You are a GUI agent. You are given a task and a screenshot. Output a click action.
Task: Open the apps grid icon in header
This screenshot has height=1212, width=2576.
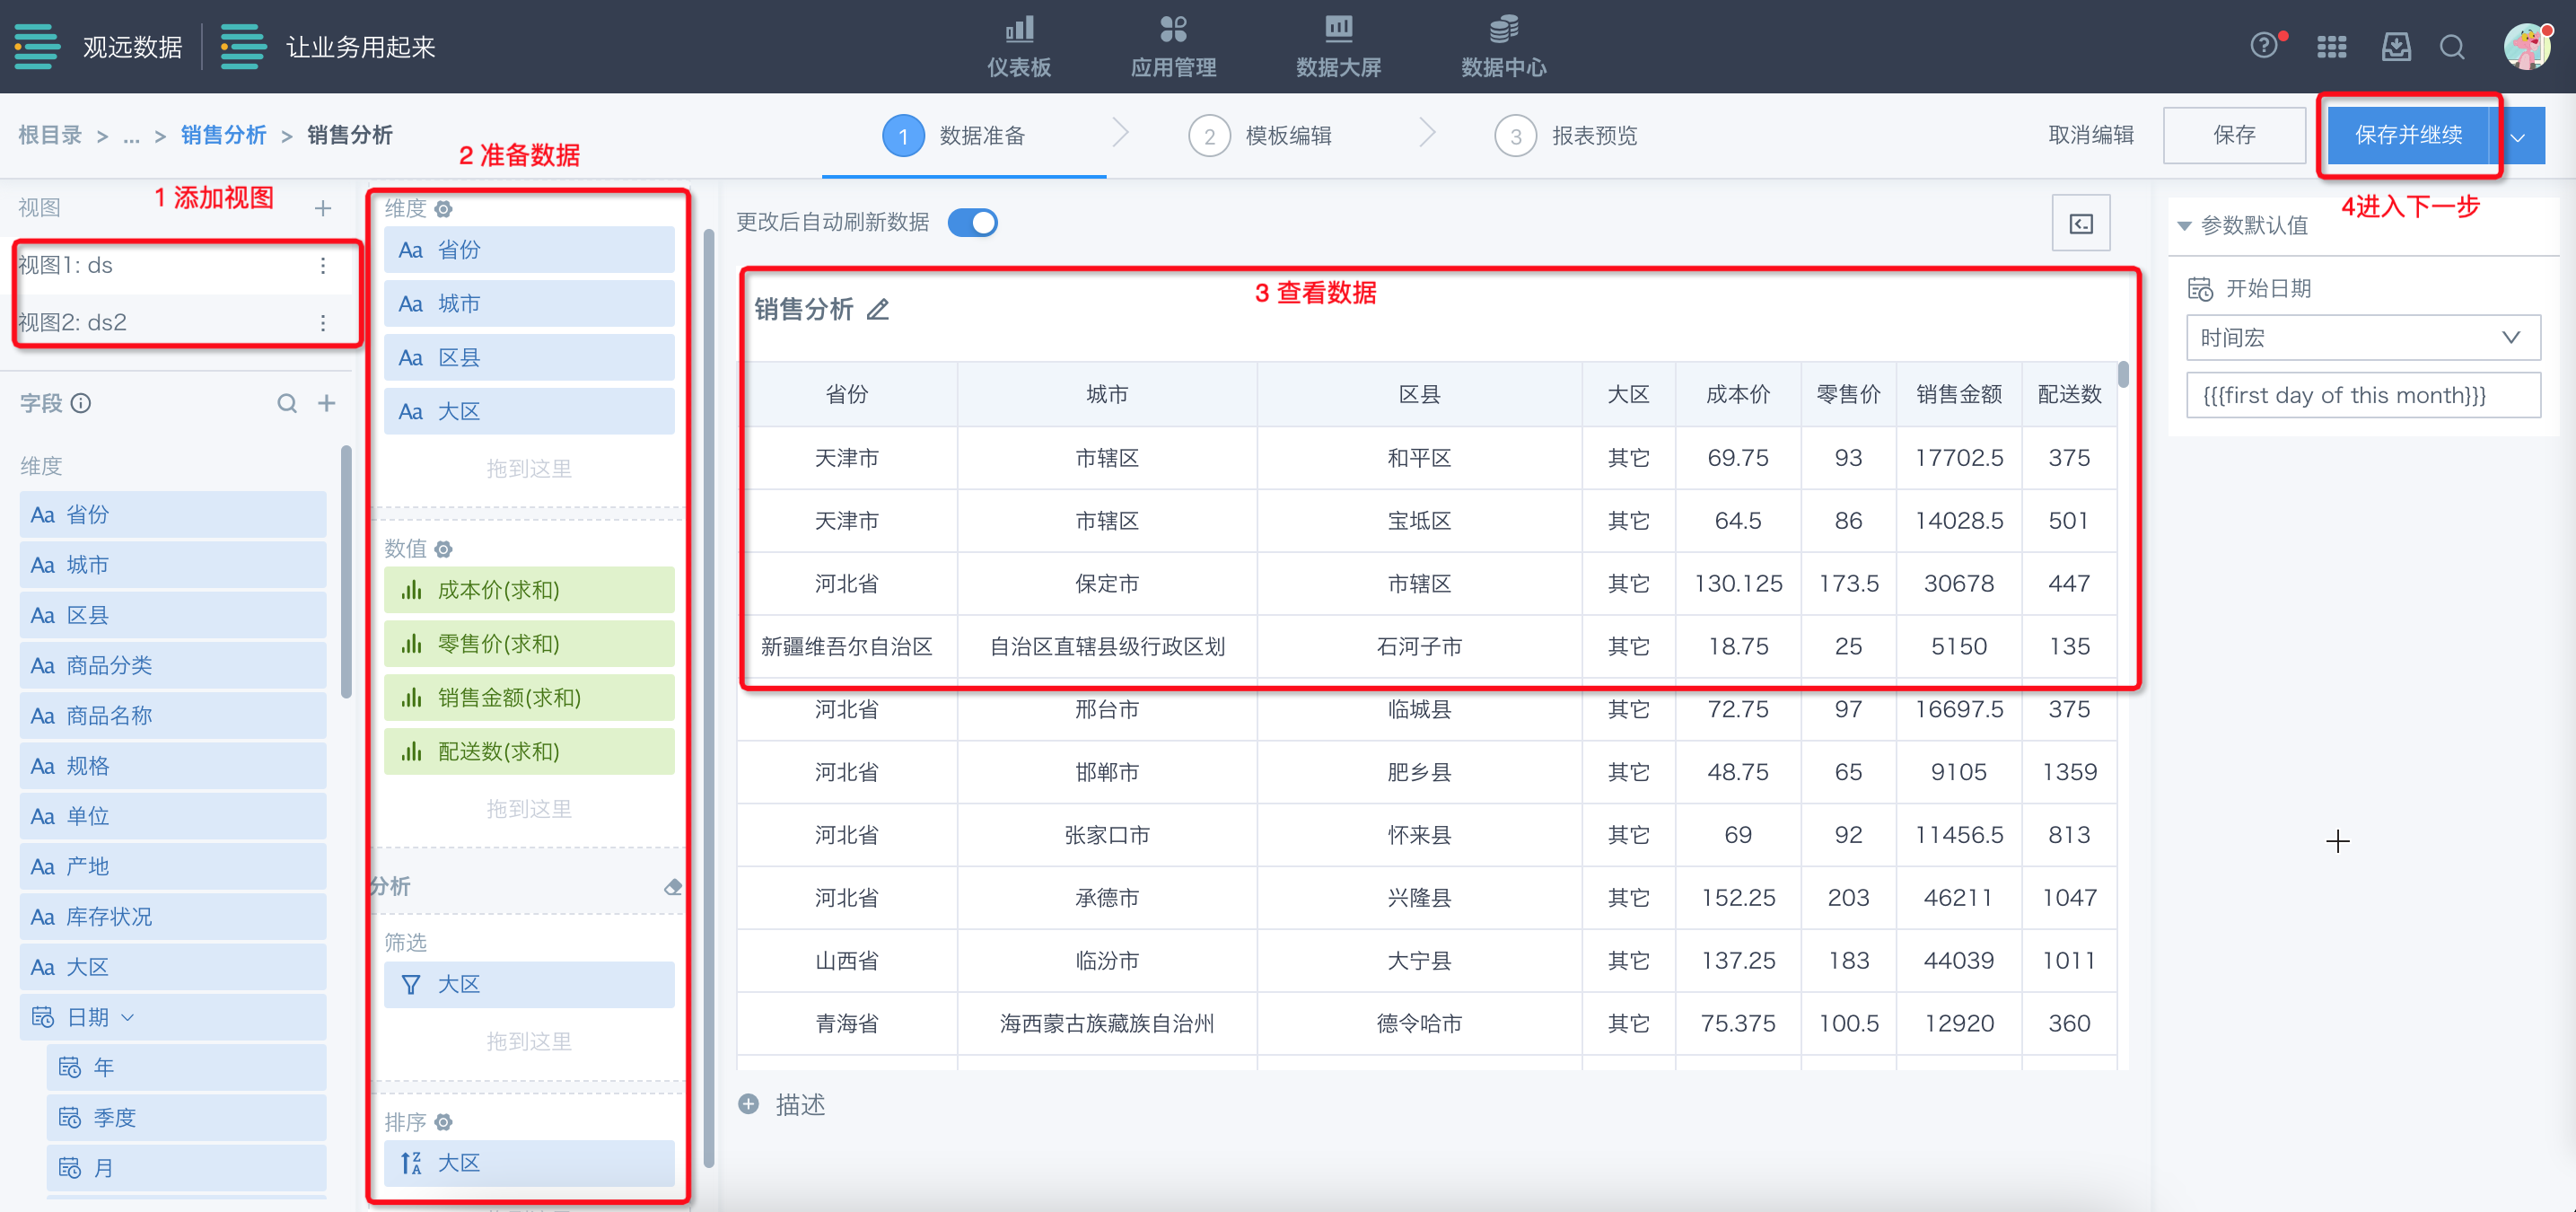(2331, 47)
